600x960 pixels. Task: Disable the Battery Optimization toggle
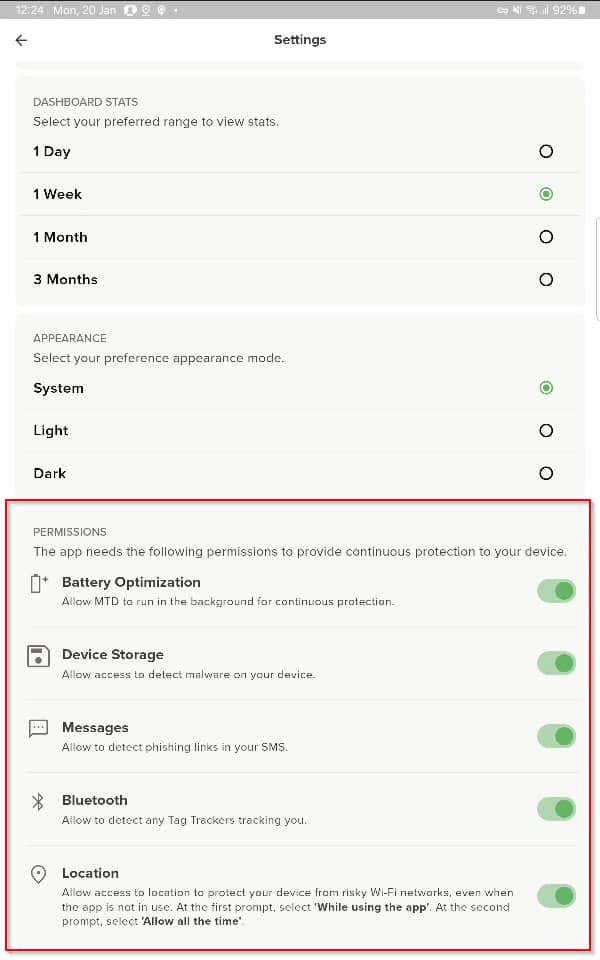pos(557,591)
